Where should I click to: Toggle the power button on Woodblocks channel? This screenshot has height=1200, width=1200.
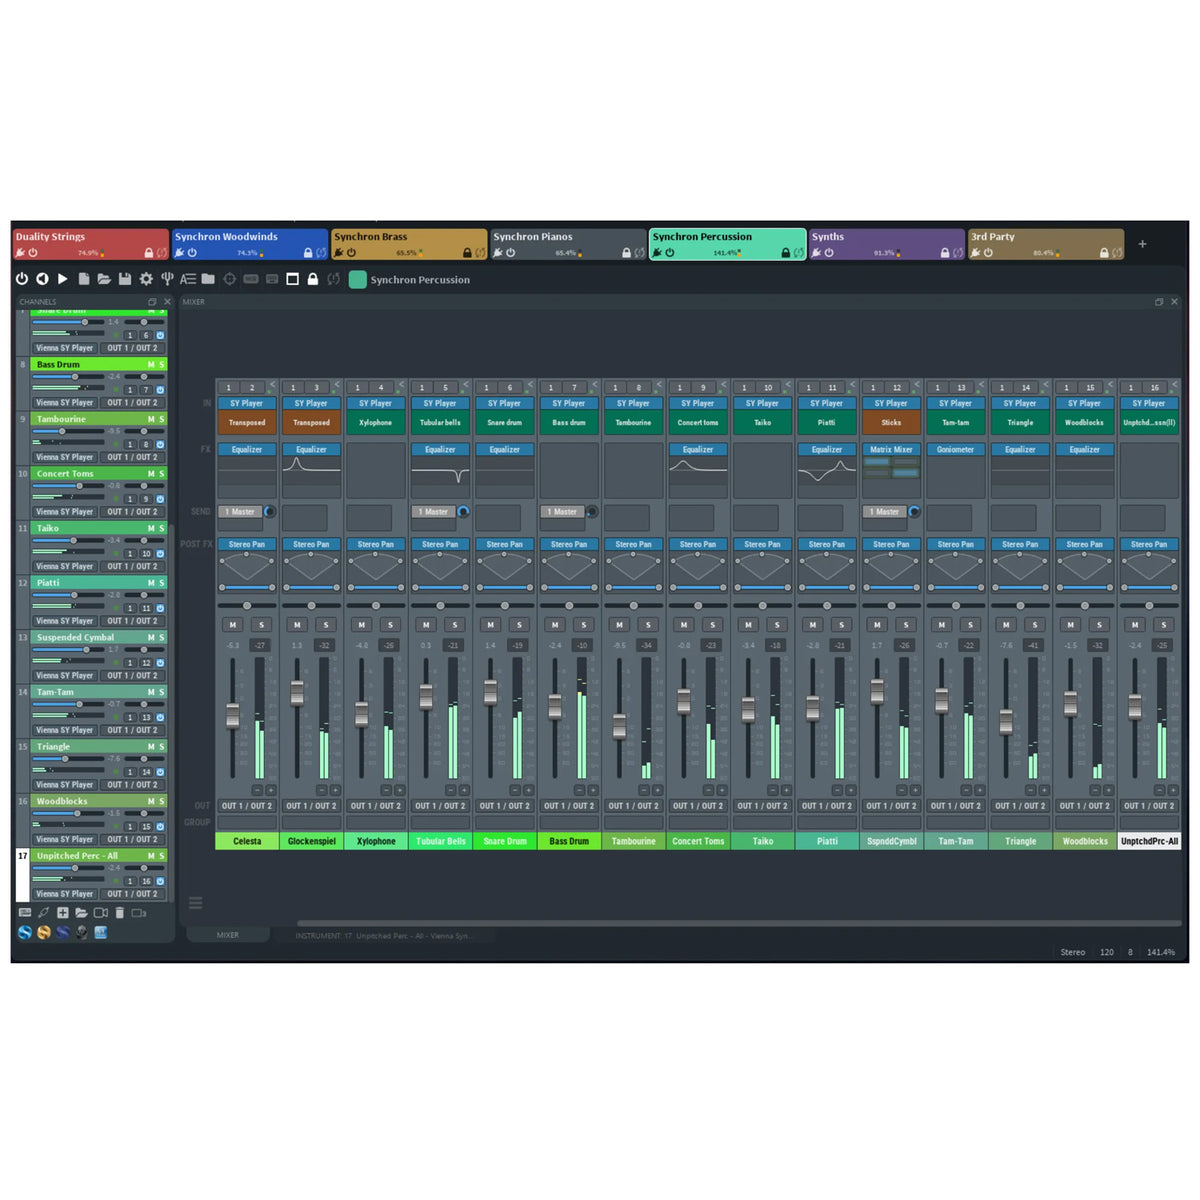[x=160, y=827]
